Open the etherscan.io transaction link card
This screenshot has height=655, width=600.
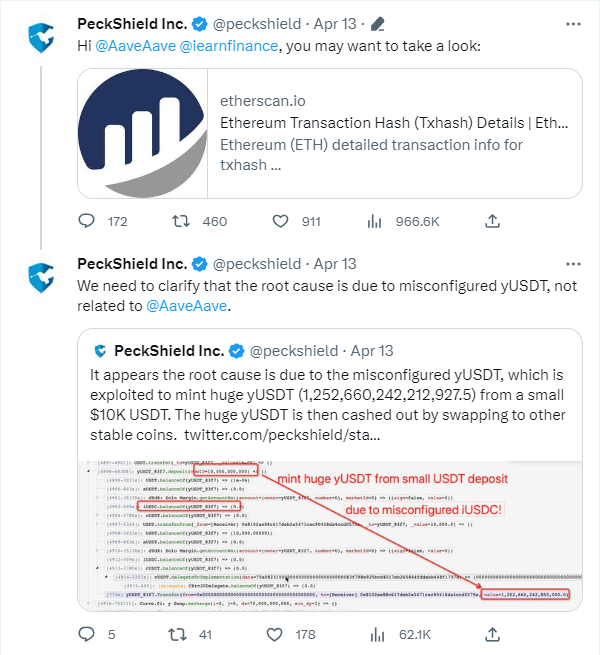(x=330, y=133)
